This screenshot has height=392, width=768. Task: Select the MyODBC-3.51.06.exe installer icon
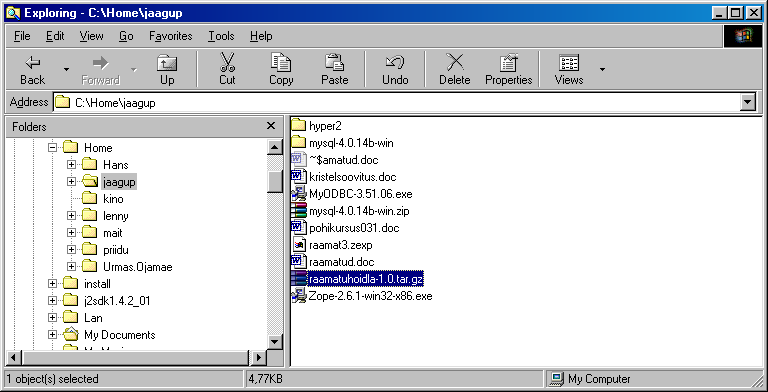click(x=298, y=194)
